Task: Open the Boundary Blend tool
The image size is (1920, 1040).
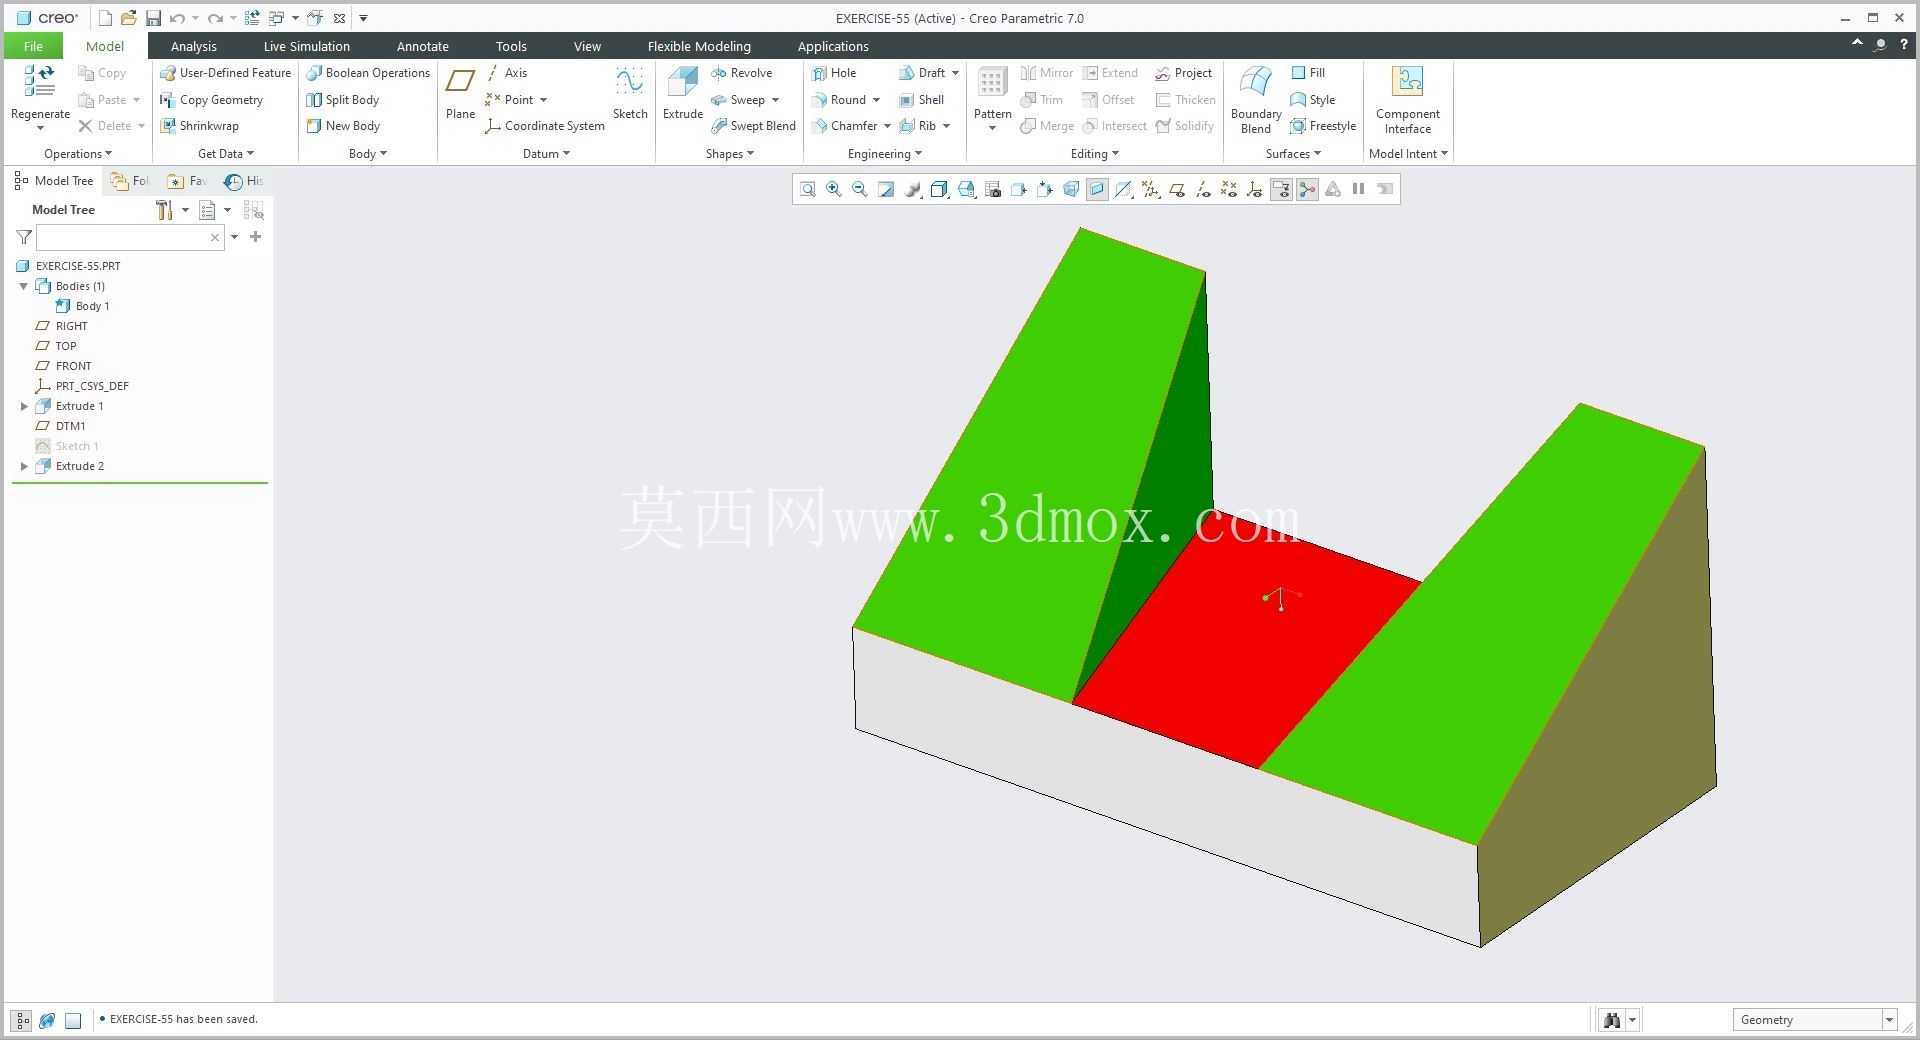Action: point(1256,100)
